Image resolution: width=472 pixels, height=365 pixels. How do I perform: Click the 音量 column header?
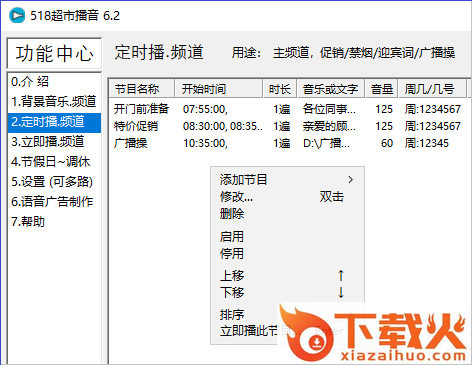pyautogui.click(x=382, y=89)
